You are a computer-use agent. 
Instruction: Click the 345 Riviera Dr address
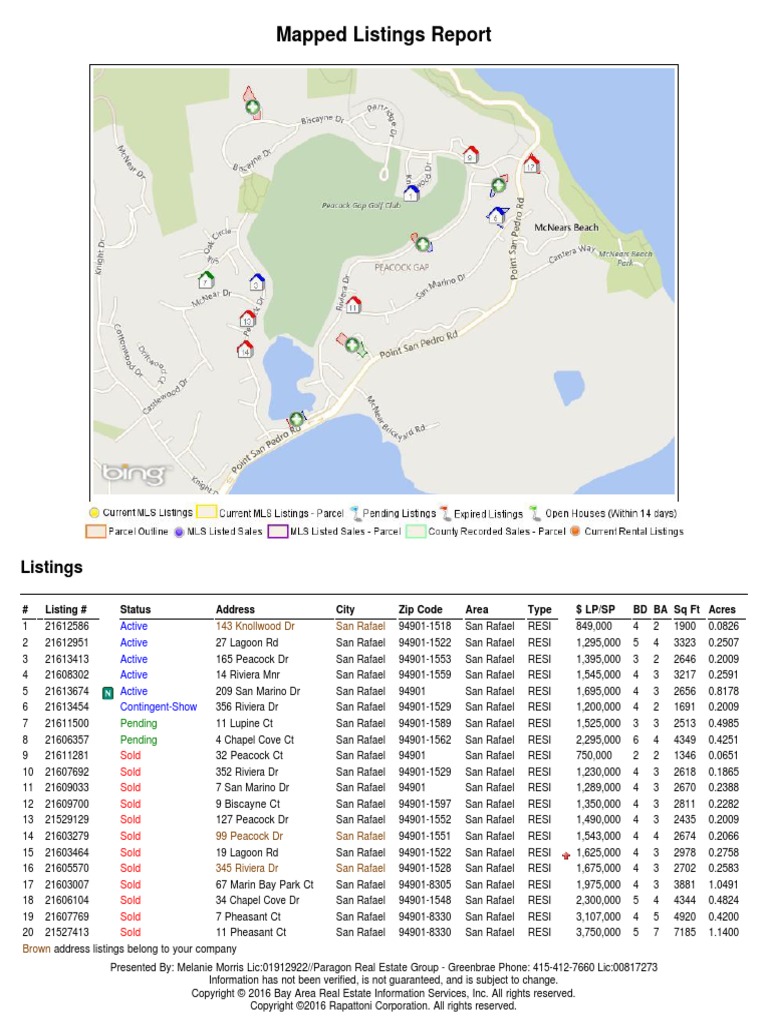[247, 868]
